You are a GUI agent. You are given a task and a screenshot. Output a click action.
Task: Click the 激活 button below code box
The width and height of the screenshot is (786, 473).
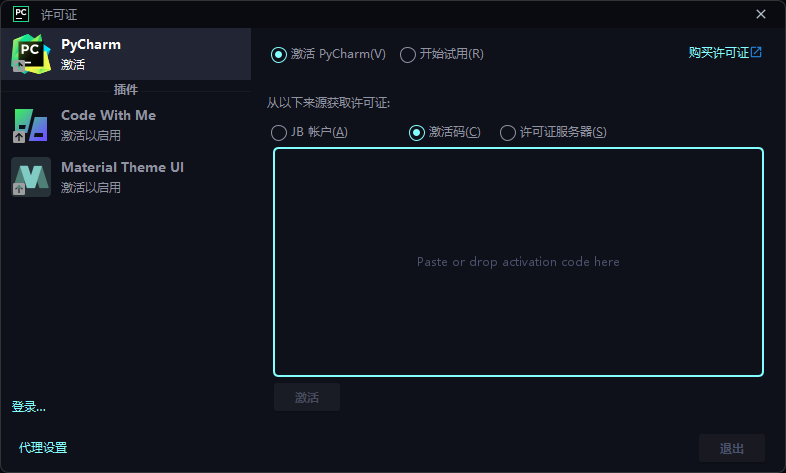pyautogui.click(x=307, y=397)
